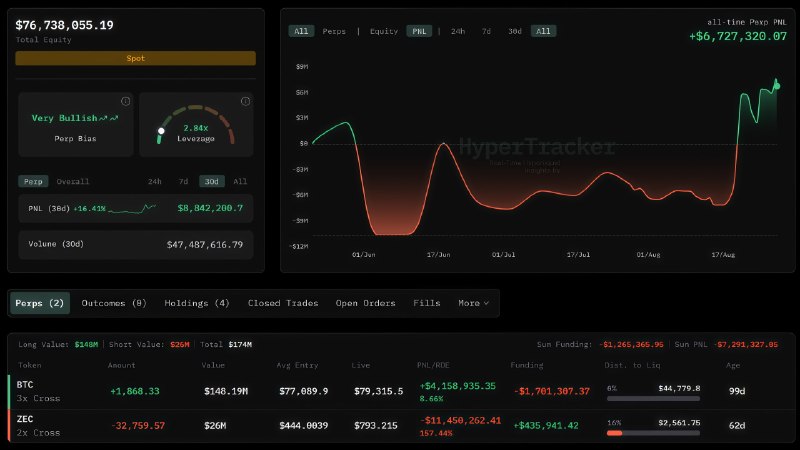The width and height of the screenshot is (800, 450).
Task: Switch to Closed Trades tab
Action: 283,303
